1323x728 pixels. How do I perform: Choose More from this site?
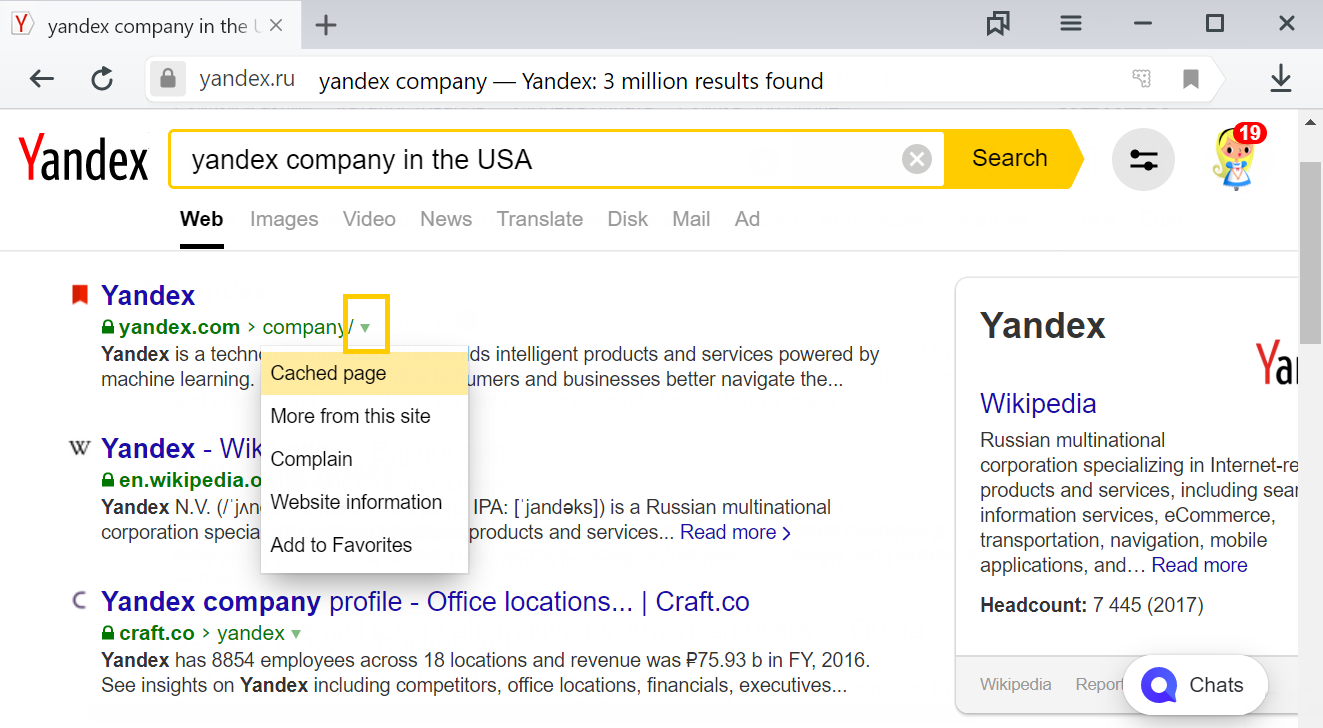tap(364, 416)
